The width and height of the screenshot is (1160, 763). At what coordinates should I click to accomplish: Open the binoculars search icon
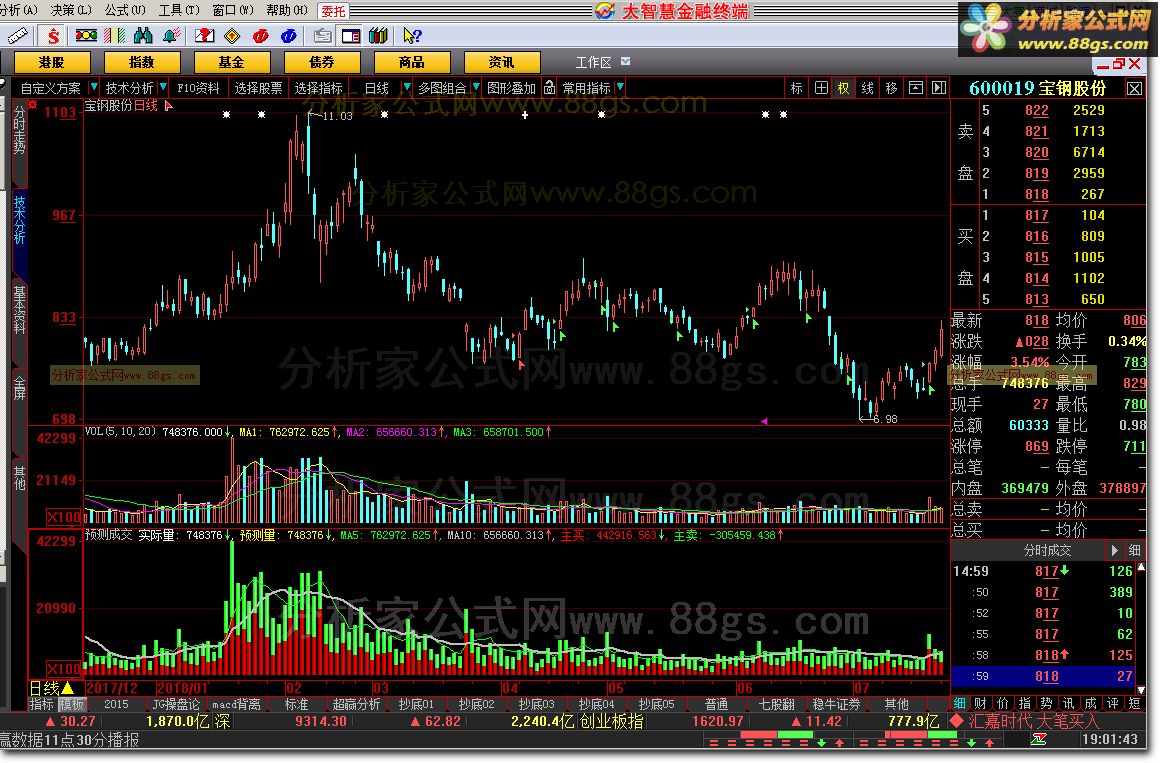point(143,35)
